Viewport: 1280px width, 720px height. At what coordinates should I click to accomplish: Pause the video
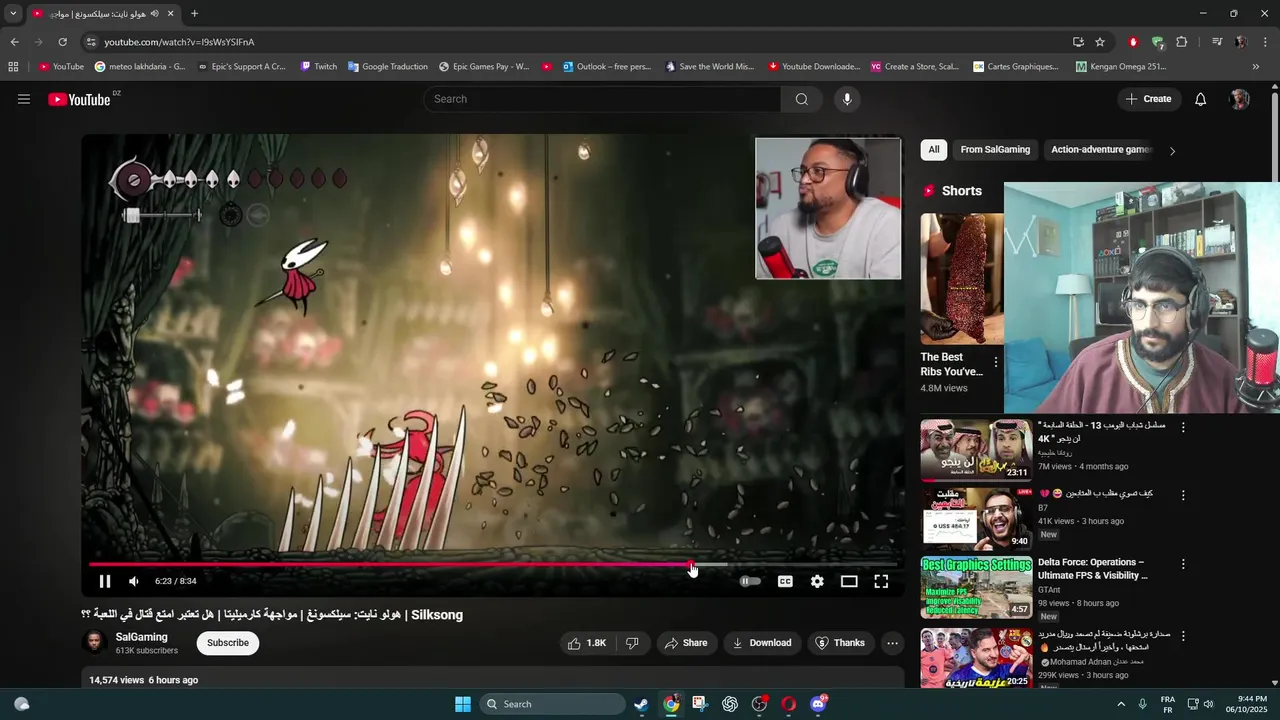(105, 581)
